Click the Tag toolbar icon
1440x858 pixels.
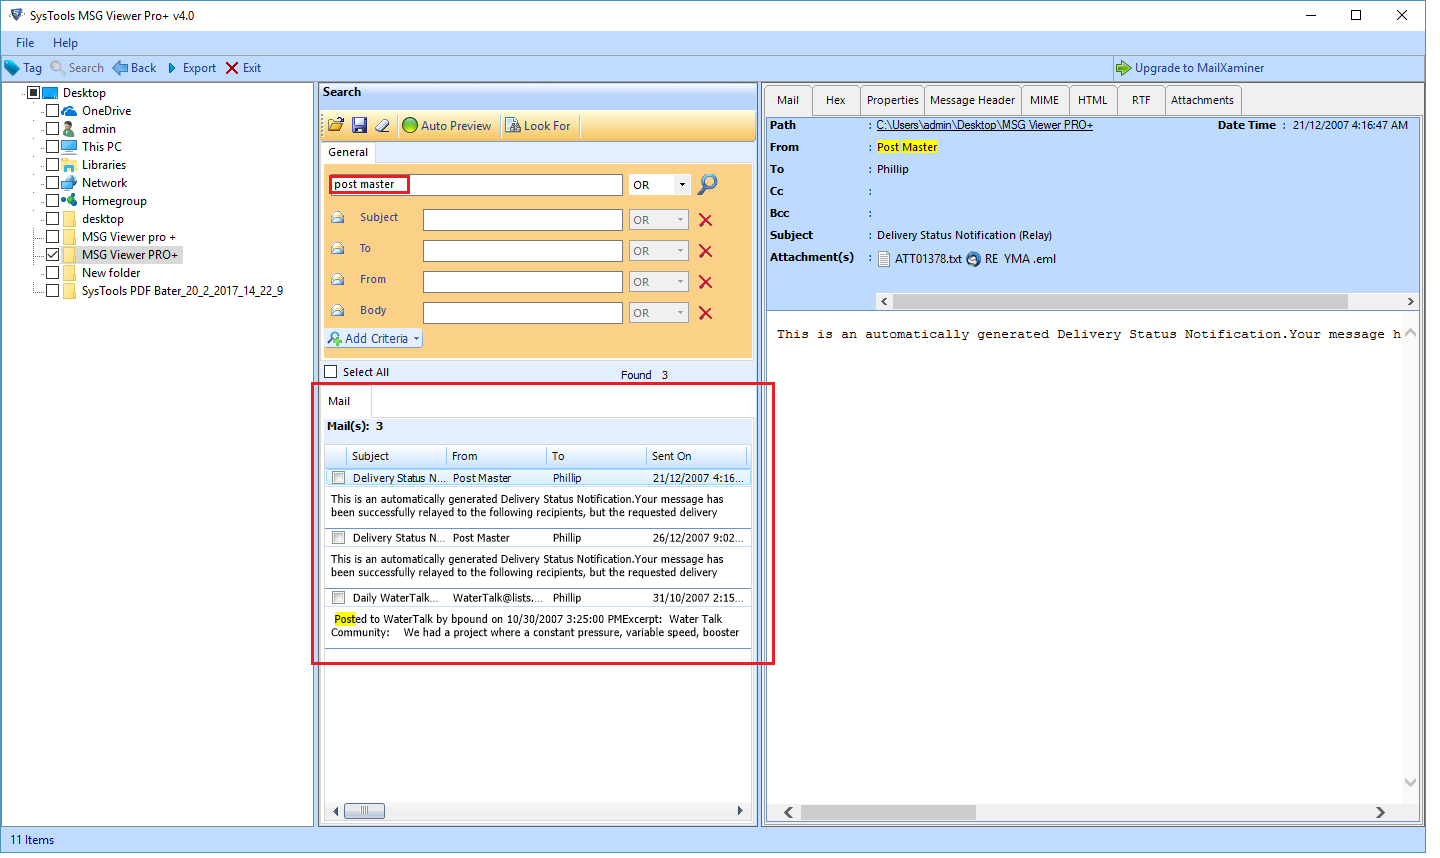12,68
